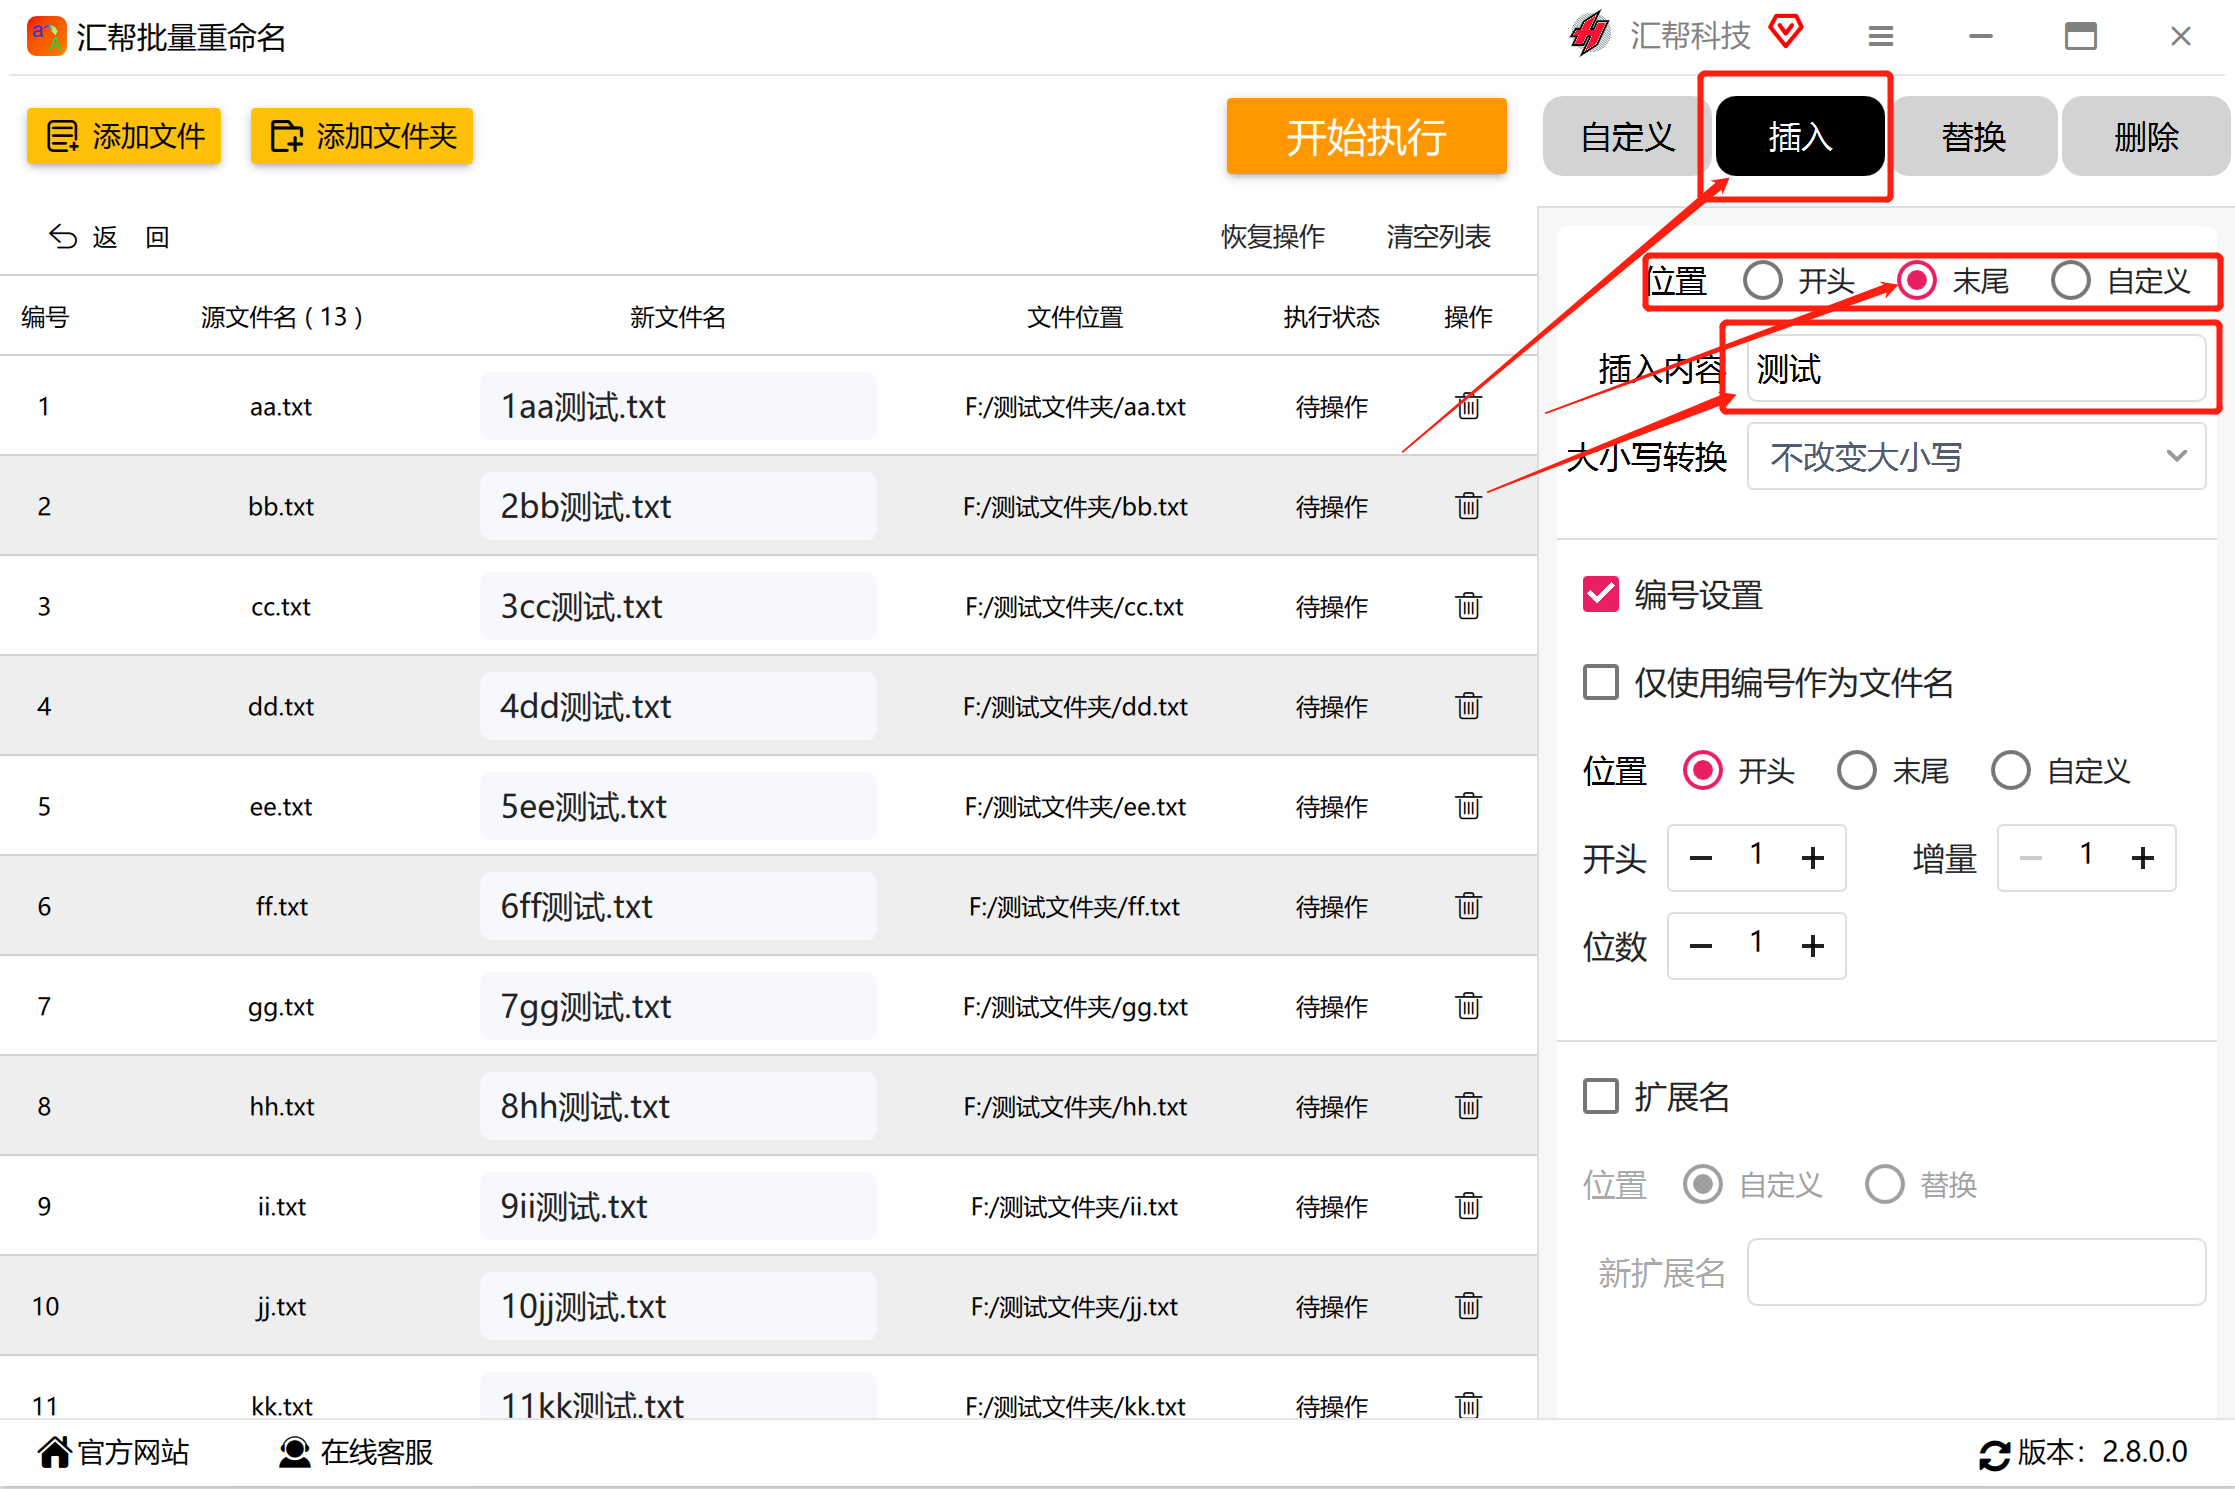Click source filename hh.txt
Image resolution: width=2235 pixels, height=1489 pixels.
coord(281,1106)
